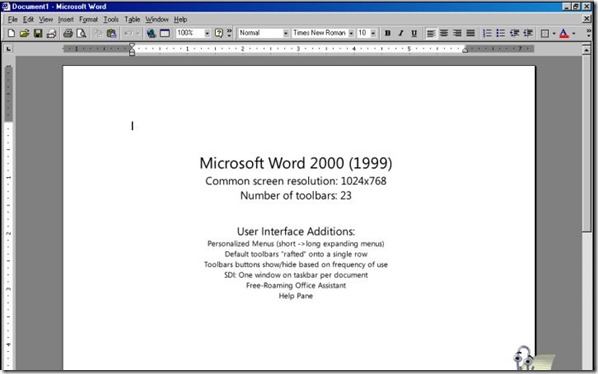
Task: Justify the paragraph text
Action: click(x=471, y=33)
